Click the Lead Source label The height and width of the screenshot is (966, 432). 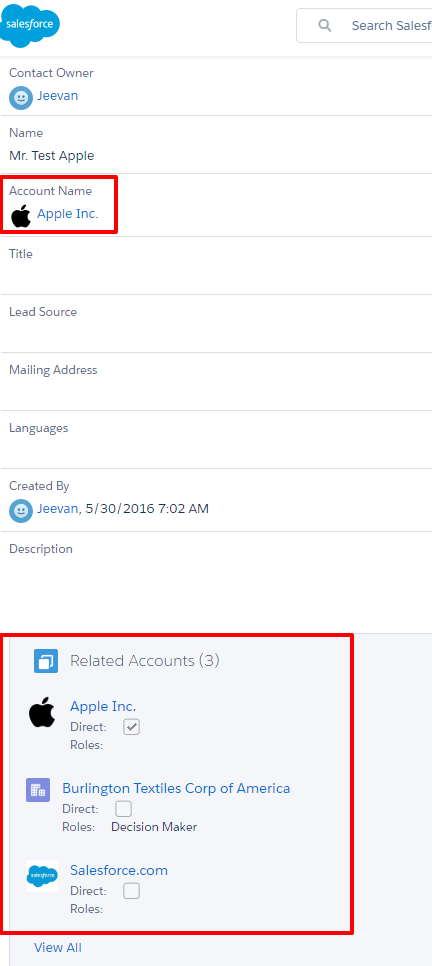tap(43, 312)
